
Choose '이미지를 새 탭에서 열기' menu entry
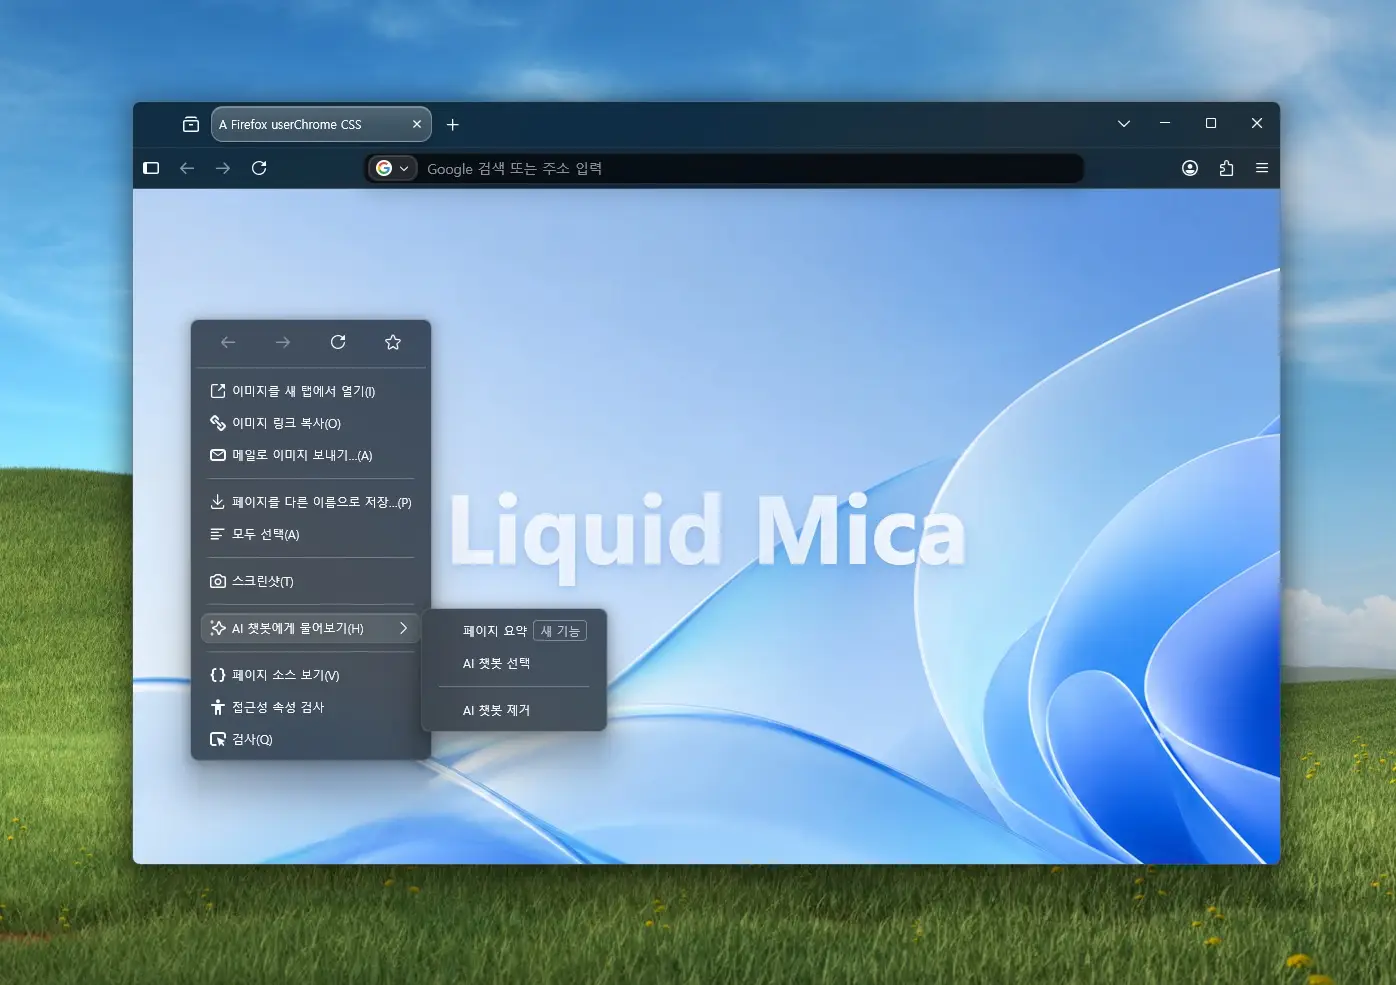click(310, 391)
